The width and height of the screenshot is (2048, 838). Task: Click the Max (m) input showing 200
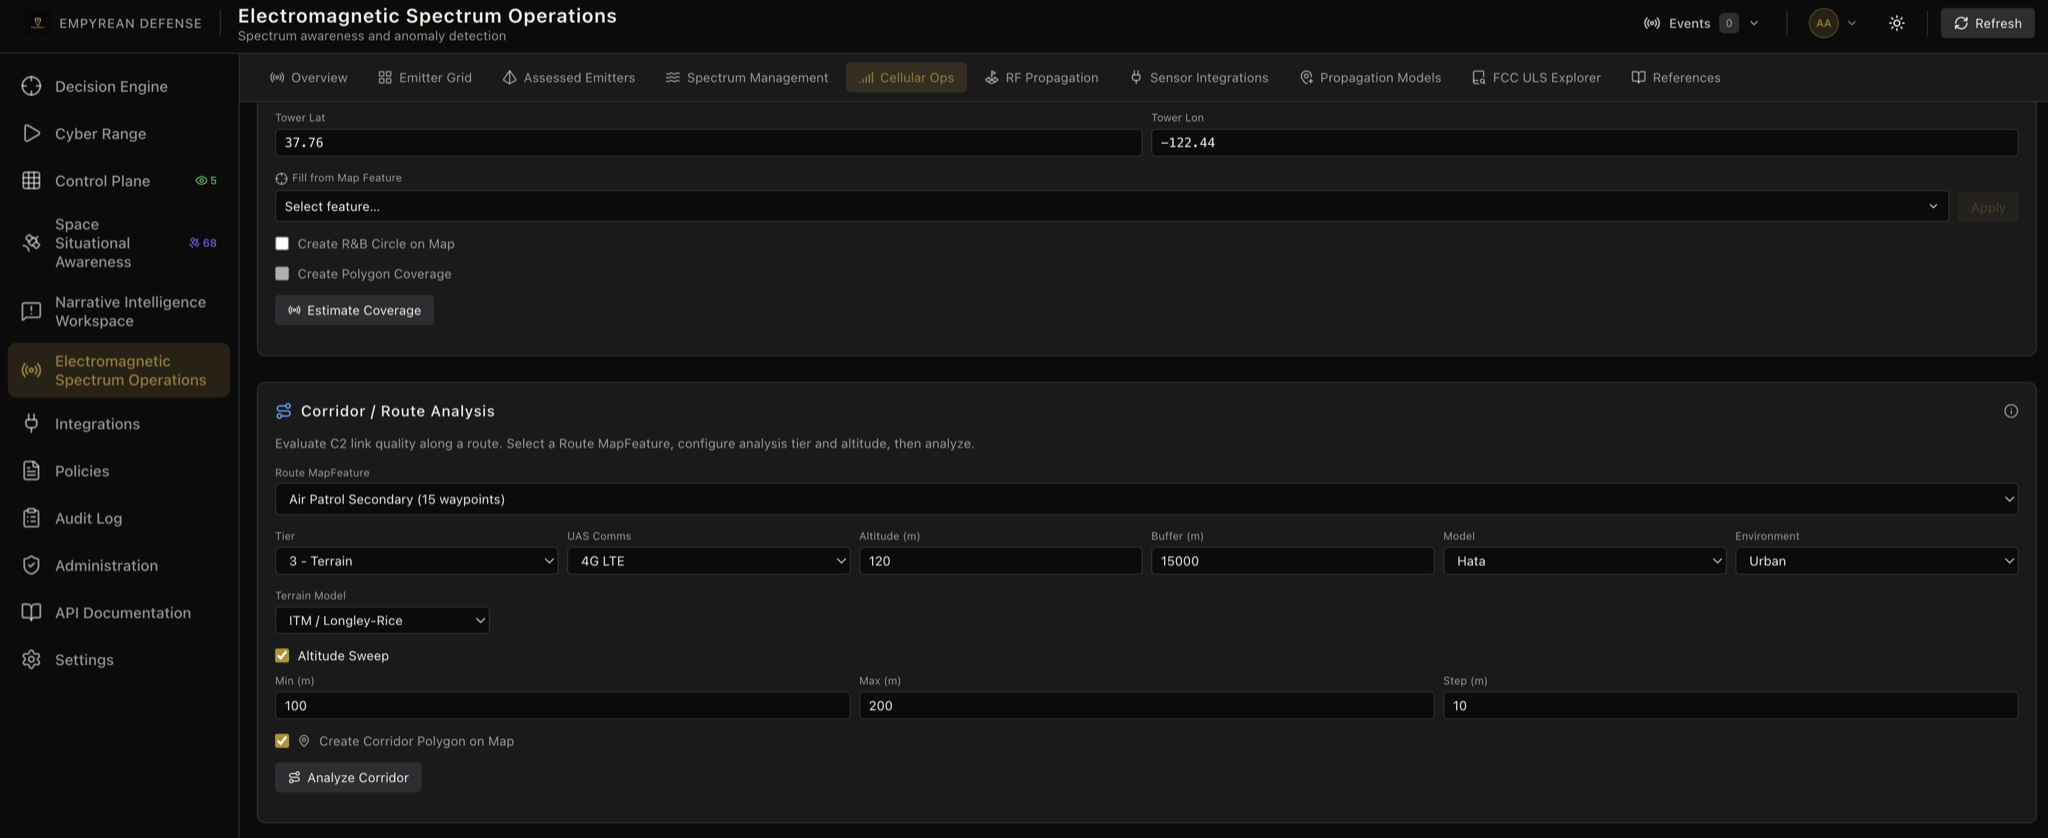pyautogui.click(x=1146, y=705)
